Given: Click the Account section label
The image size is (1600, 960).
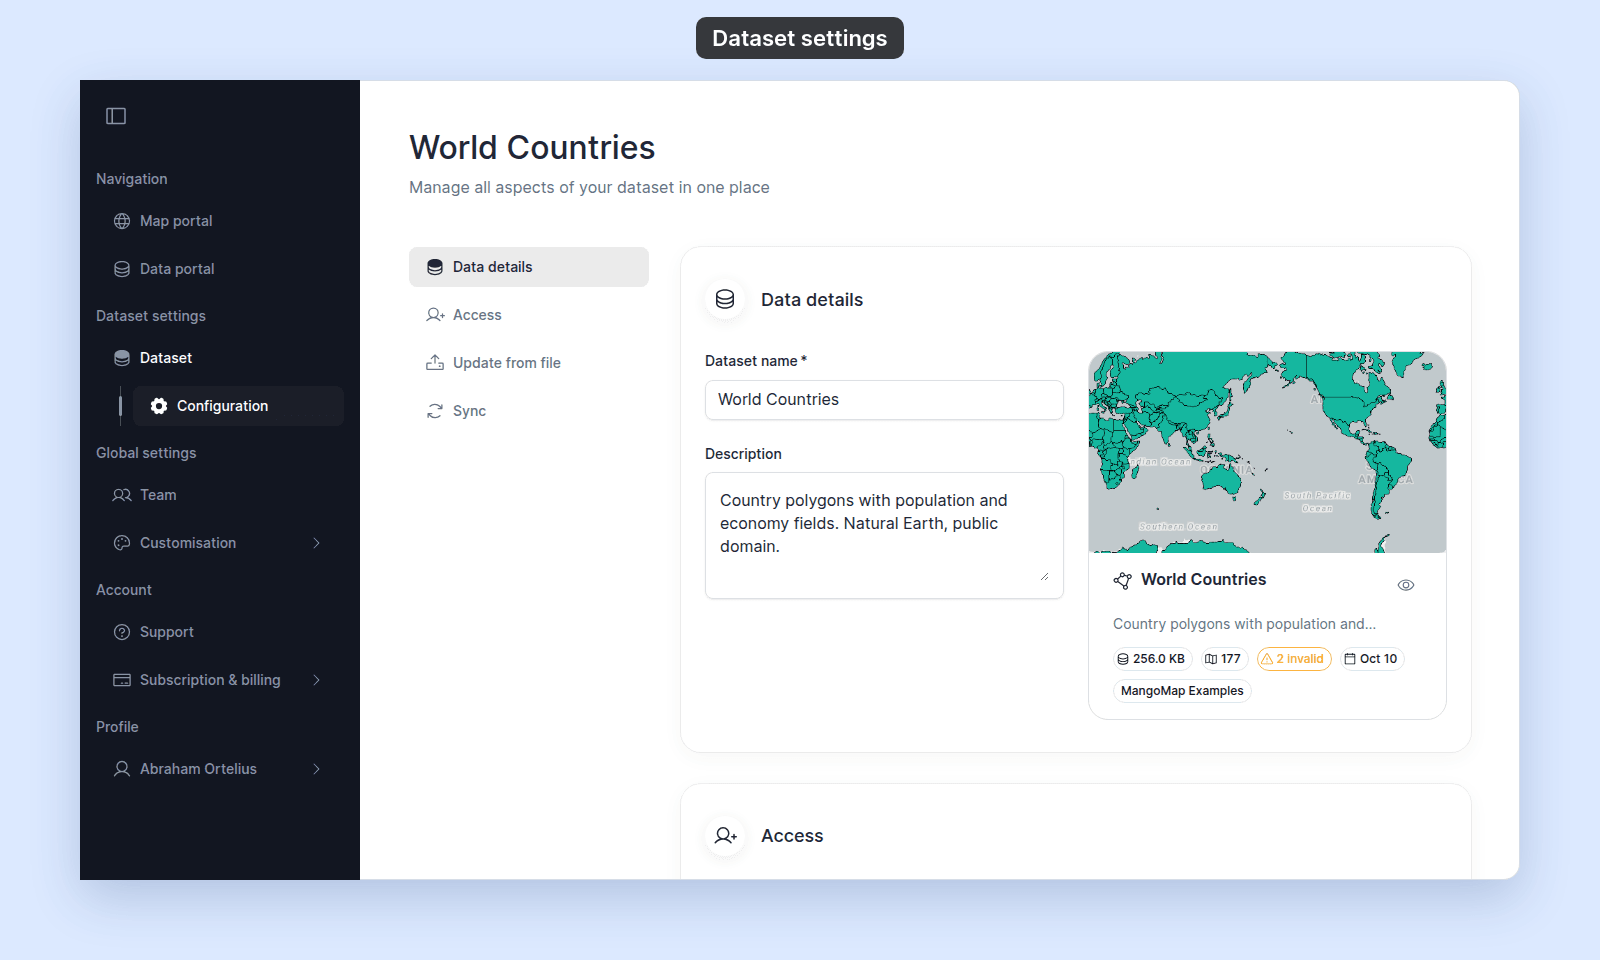Looking at the screenshot, I should [x=124, y=590].
